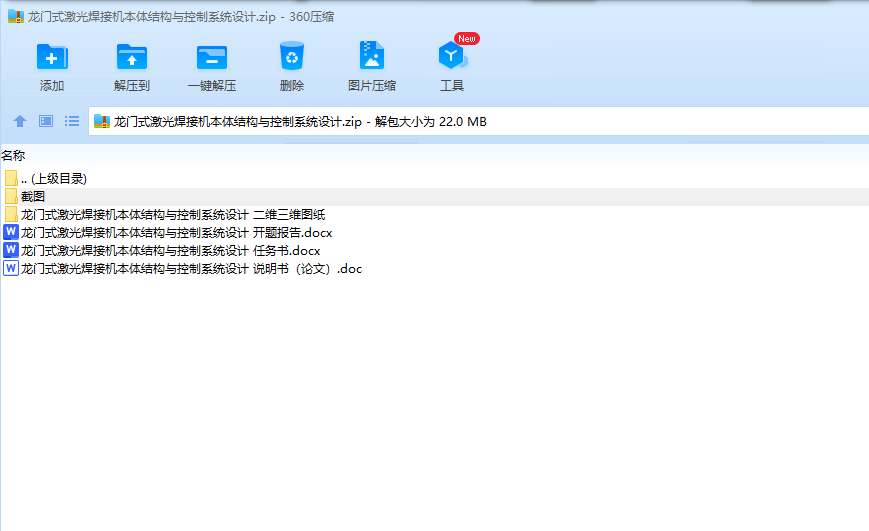Click the 添加 label under the add icon
Image resolution: width=869 pixels, height=531 pixels.
[52, 85]
